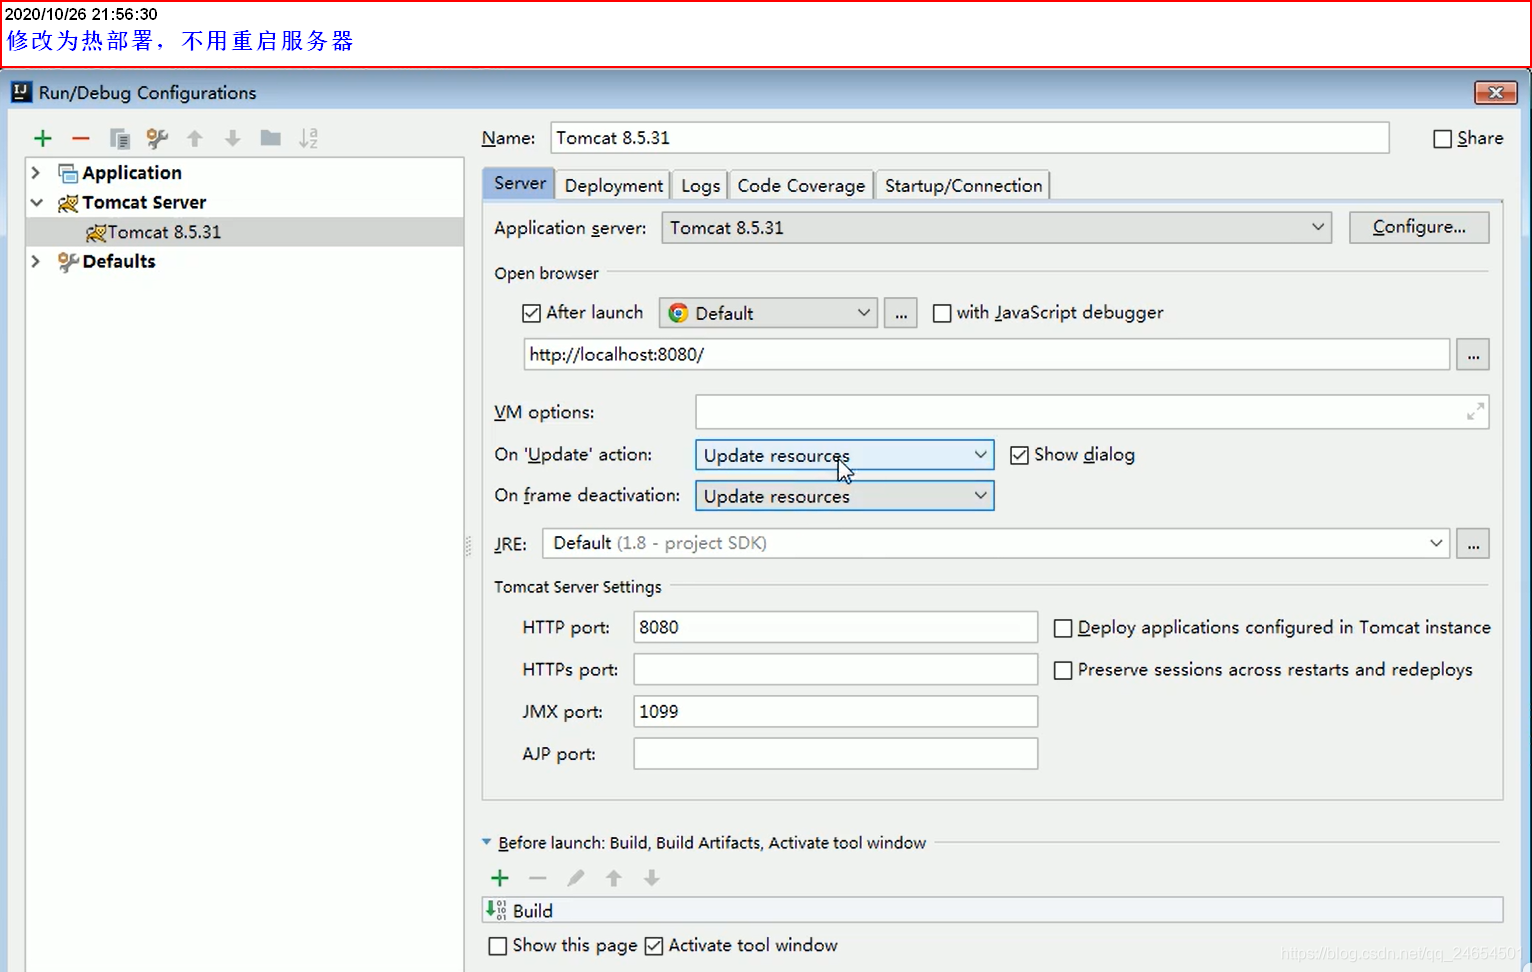
Task: Click the Application tree node icon
Action: [x=68, y=173]
